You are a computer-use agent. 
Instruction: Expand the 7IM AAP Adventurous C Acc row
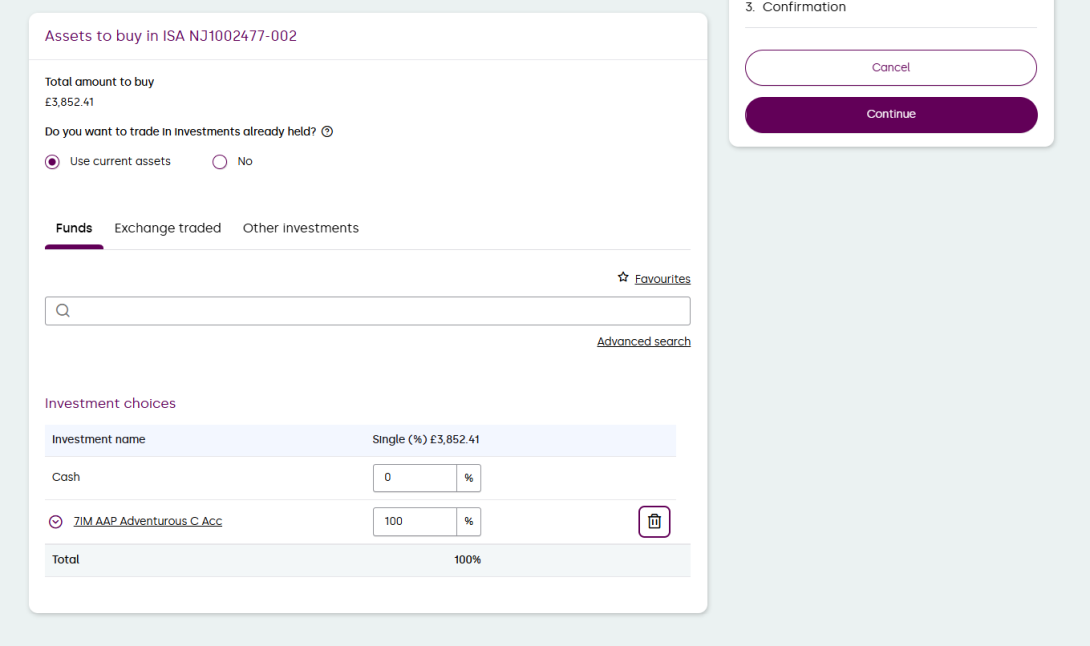tap(56, 522)
